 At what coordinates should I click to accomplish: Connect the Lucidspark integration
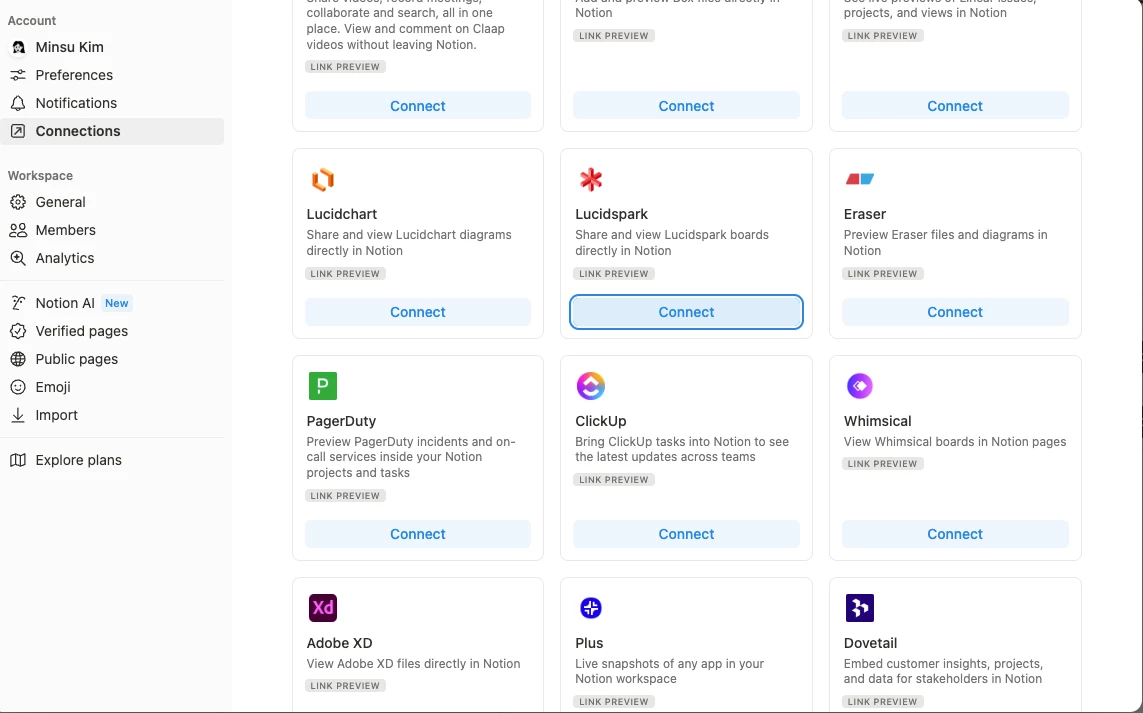pyautogui.click(x=686, y=312)
